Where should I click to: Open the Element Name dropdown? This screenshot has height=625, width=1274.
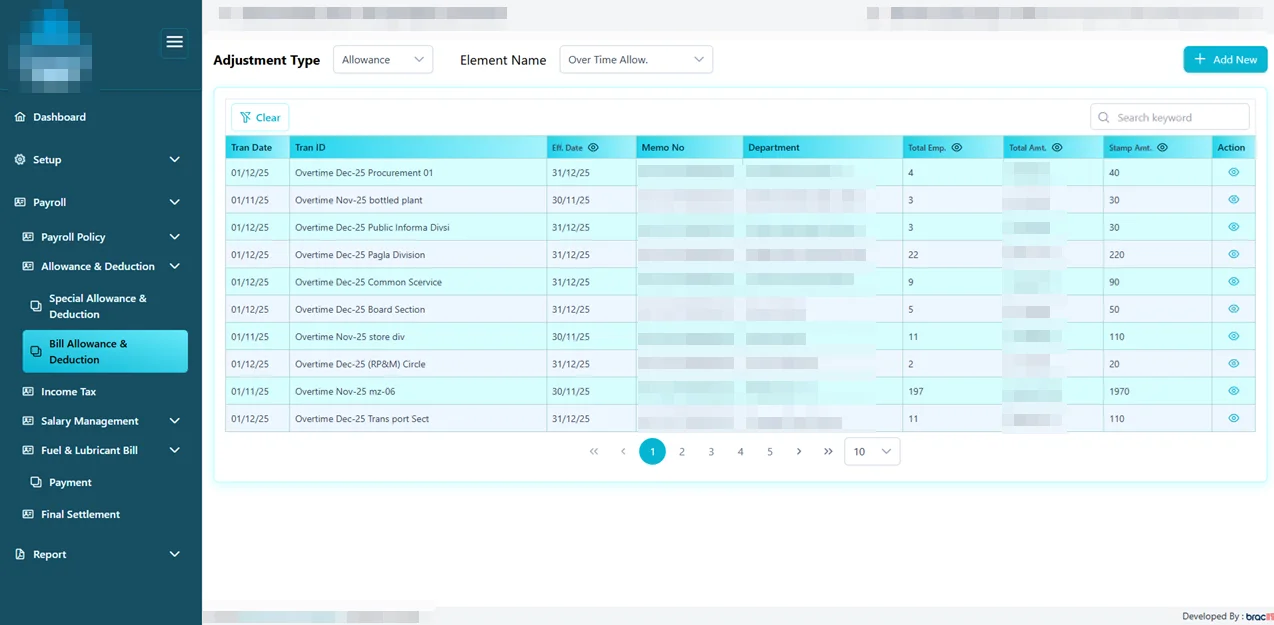(636, 60)
